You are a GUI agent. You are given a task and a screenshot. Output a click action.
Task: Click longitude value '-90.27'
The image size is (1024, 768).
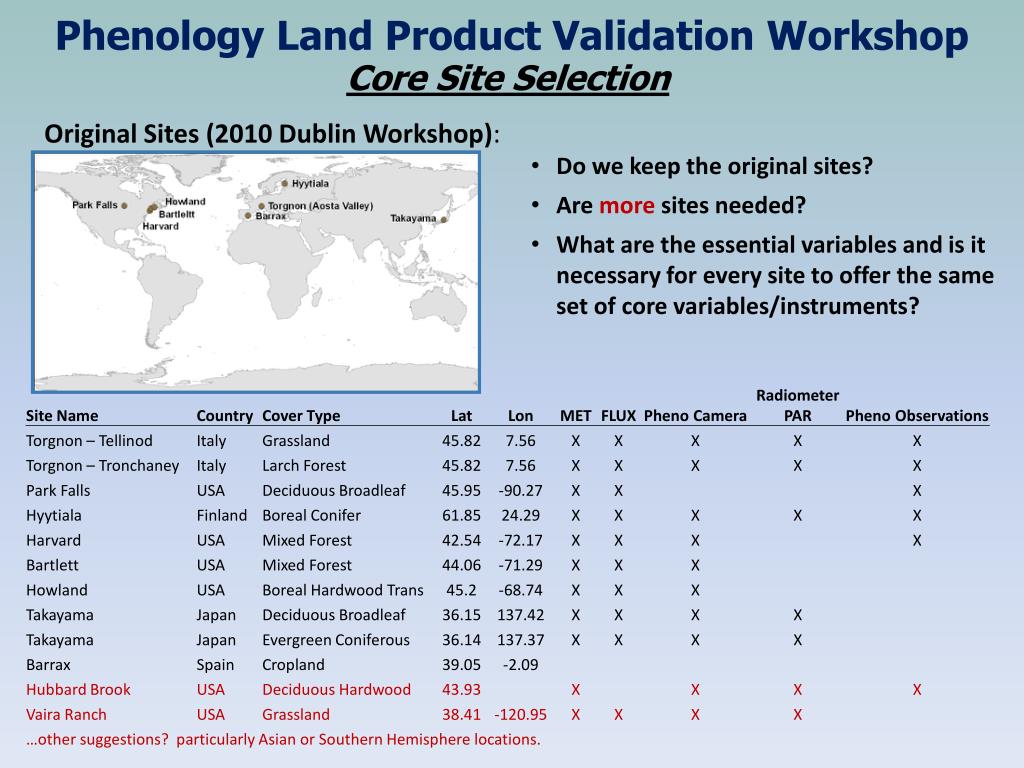(x=520, y=490)
